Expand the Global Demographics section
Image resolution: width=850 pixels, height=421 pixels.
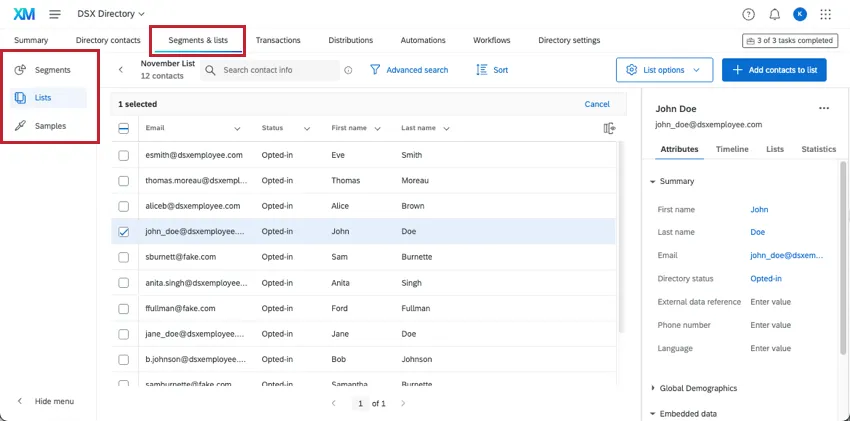tap(653, 388)
